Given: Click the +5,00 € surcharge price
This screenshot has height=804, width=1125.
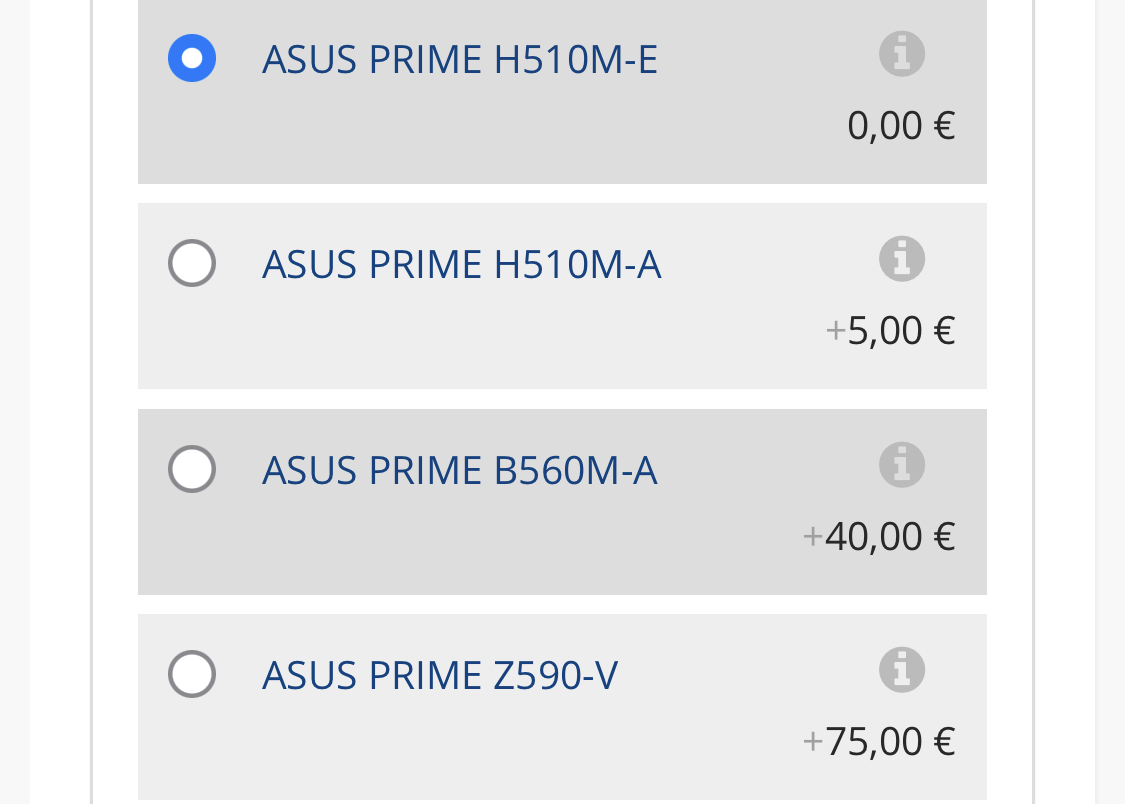Looking at the screenshot, I should [891, 331].
